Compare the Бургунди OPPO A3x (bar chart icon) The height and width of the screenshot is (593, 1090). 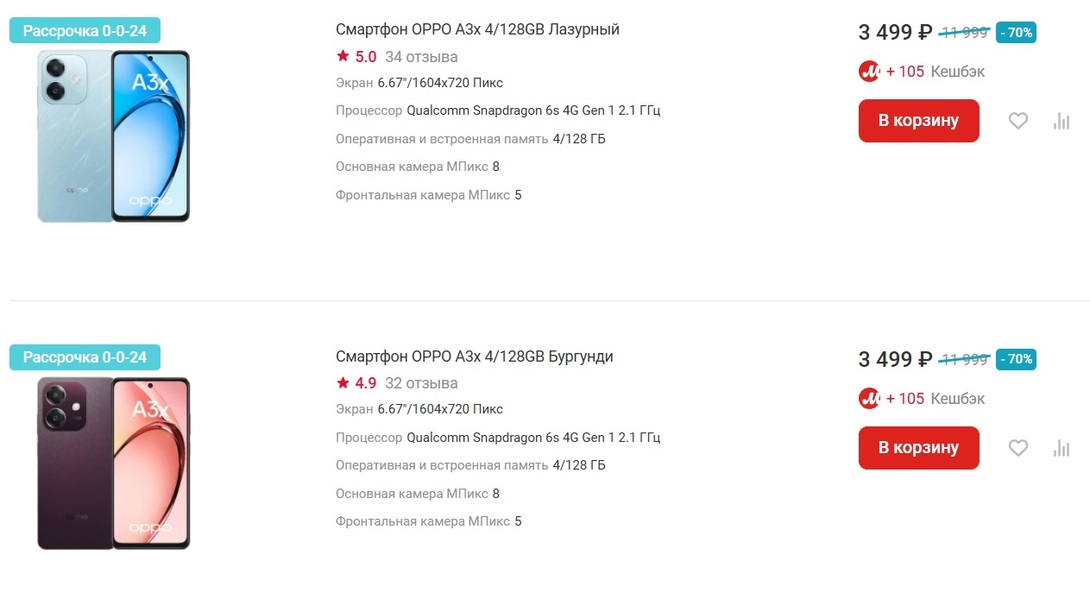1061,448
